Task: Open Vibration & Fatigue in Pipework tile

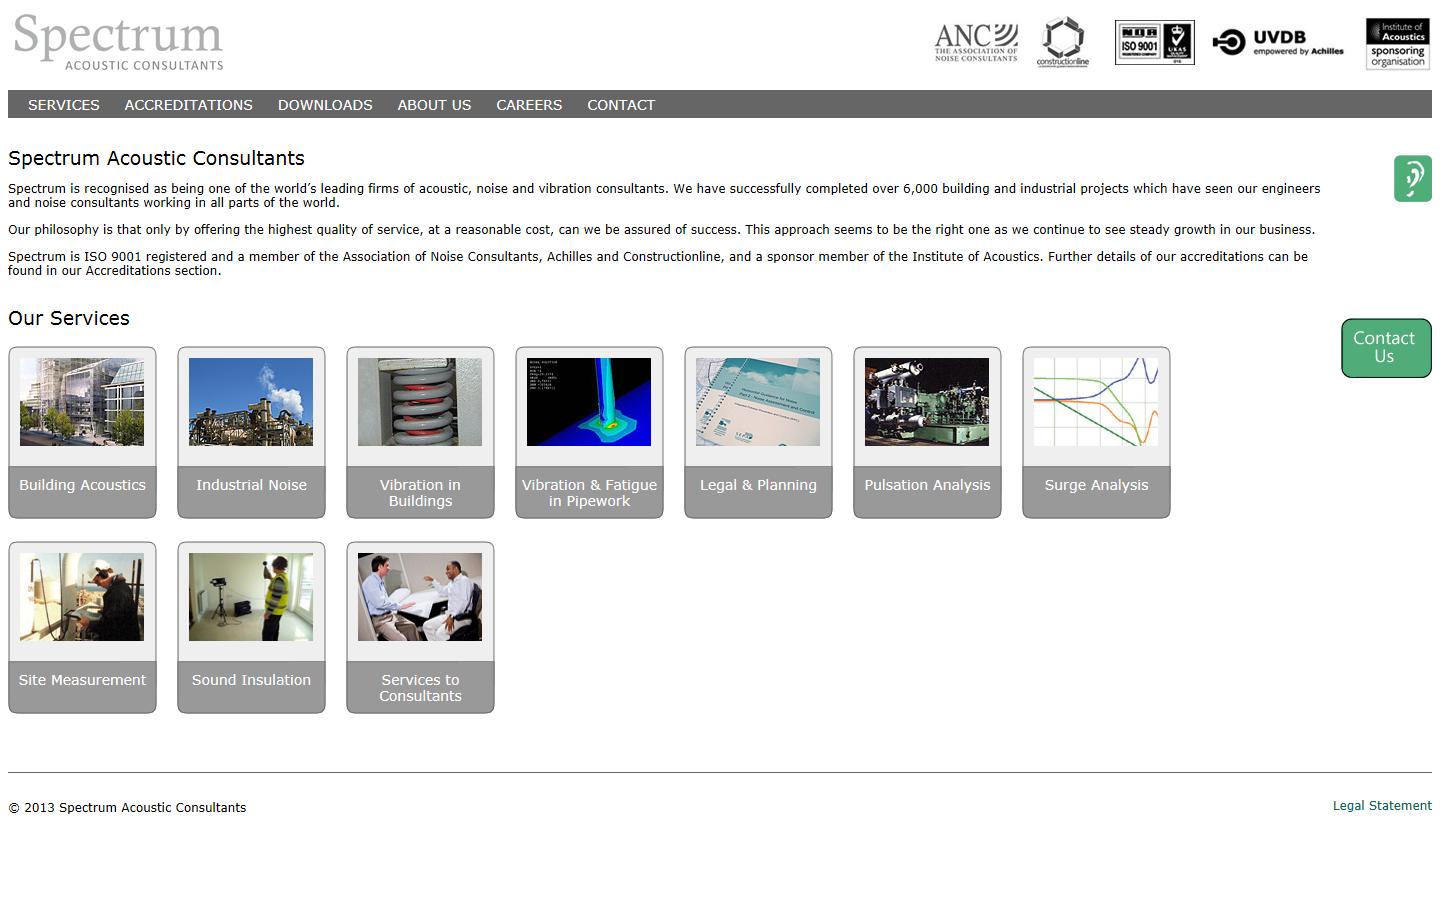Action: click(589, 432)
